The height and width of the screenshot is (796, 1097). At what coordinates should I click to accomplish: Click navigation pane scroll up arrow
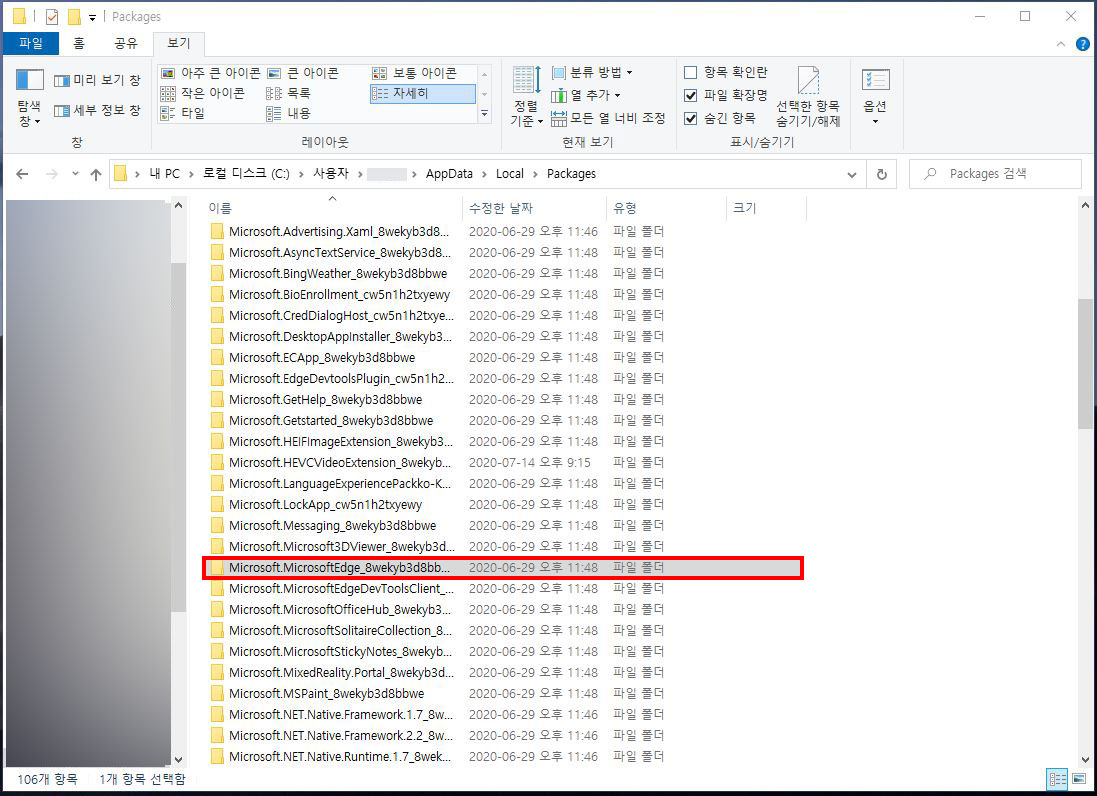(x=178, y=206)
